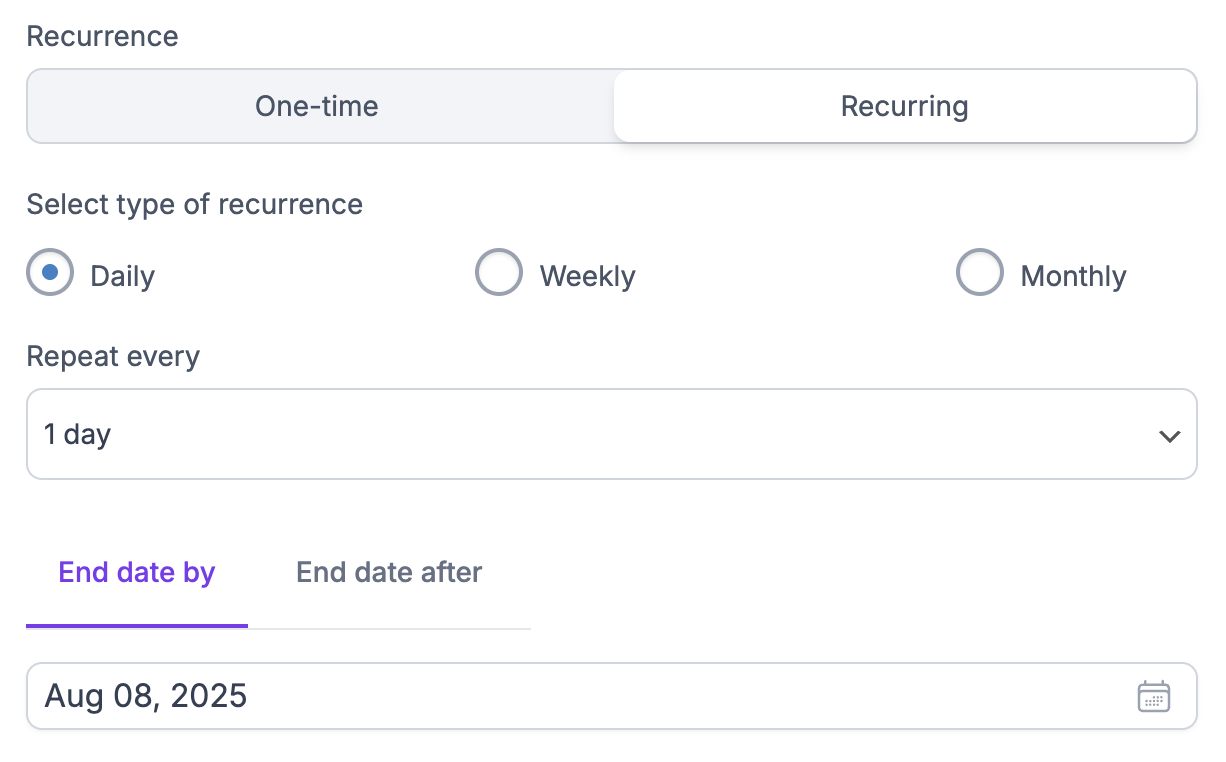Switch to the End date by tab
The image size is (1226, 762).
pos(137,572)
